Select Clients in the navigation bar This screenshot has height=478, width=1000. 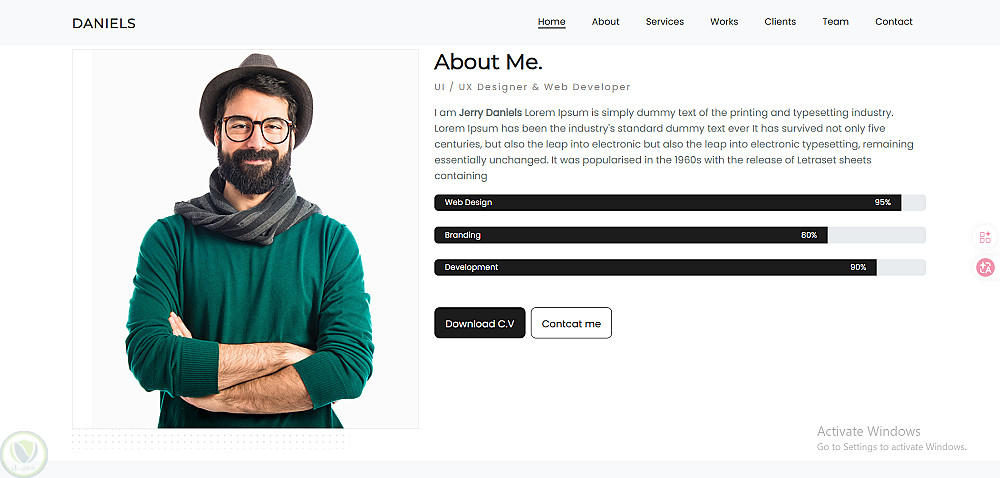(x=780, y=22)
